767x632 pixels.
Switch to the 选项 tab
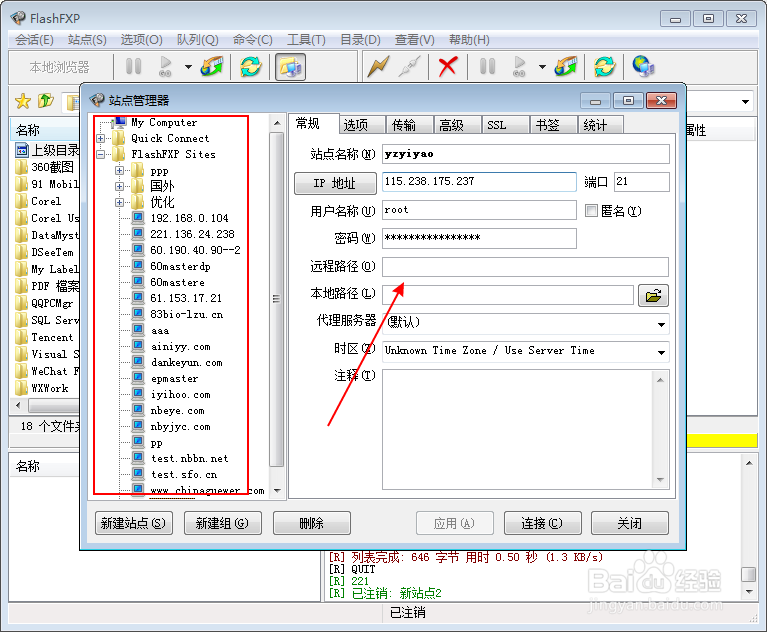coord(361,125)
